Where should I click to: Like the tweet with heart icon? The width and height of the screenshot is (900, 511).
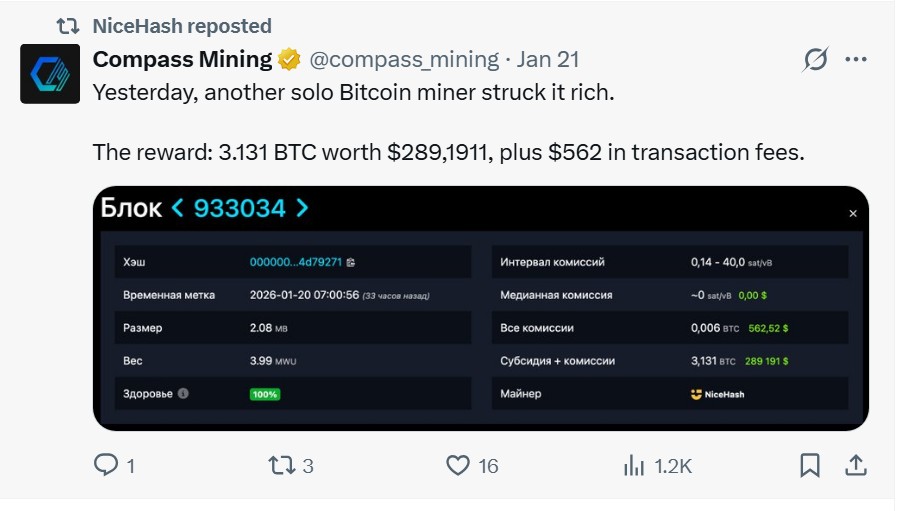458,465
